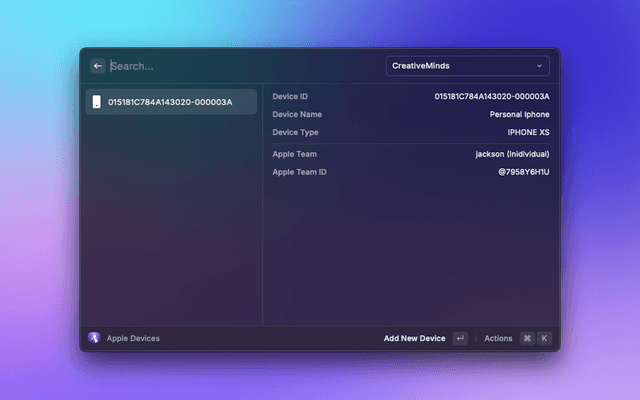Click the iPhone device icon in the list
The height and width of the screenshot is (400, 640).
pos(96,102)
